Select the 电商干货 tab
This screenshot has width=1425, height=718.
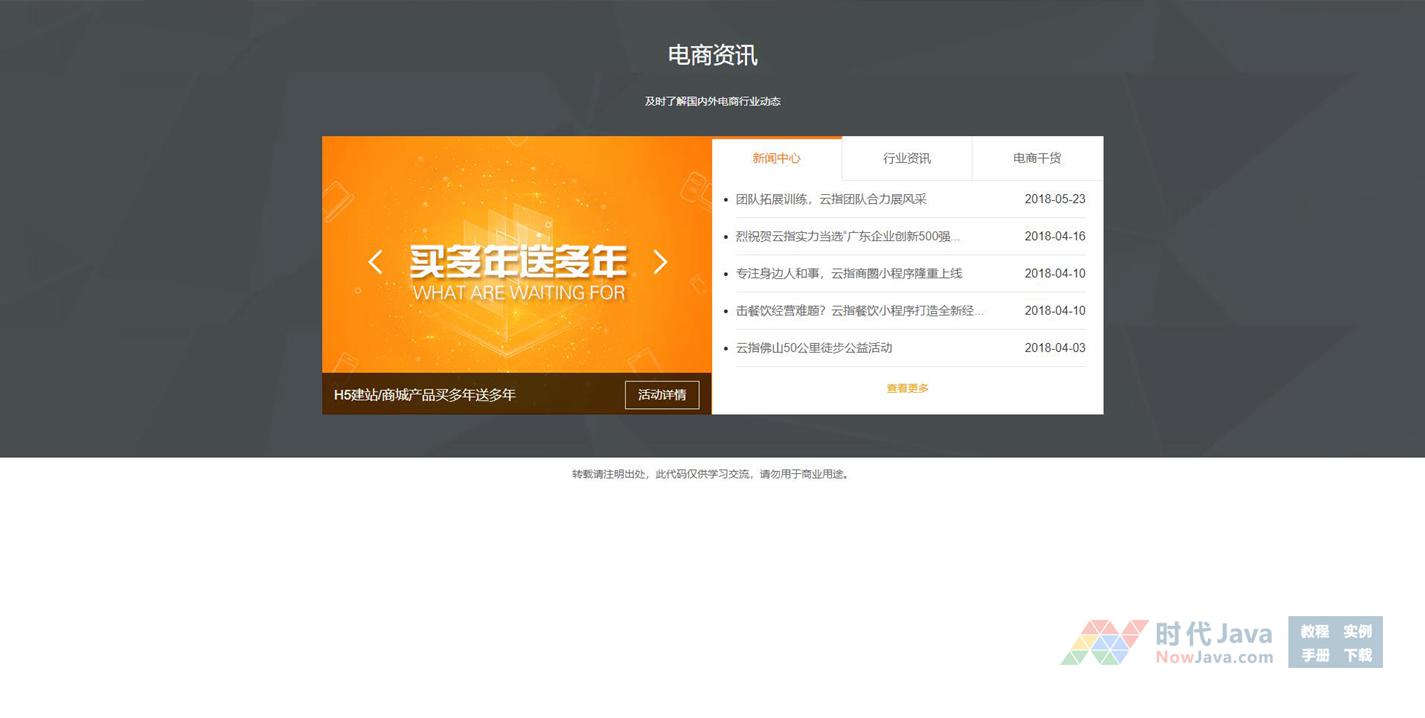pos(1037,158)
